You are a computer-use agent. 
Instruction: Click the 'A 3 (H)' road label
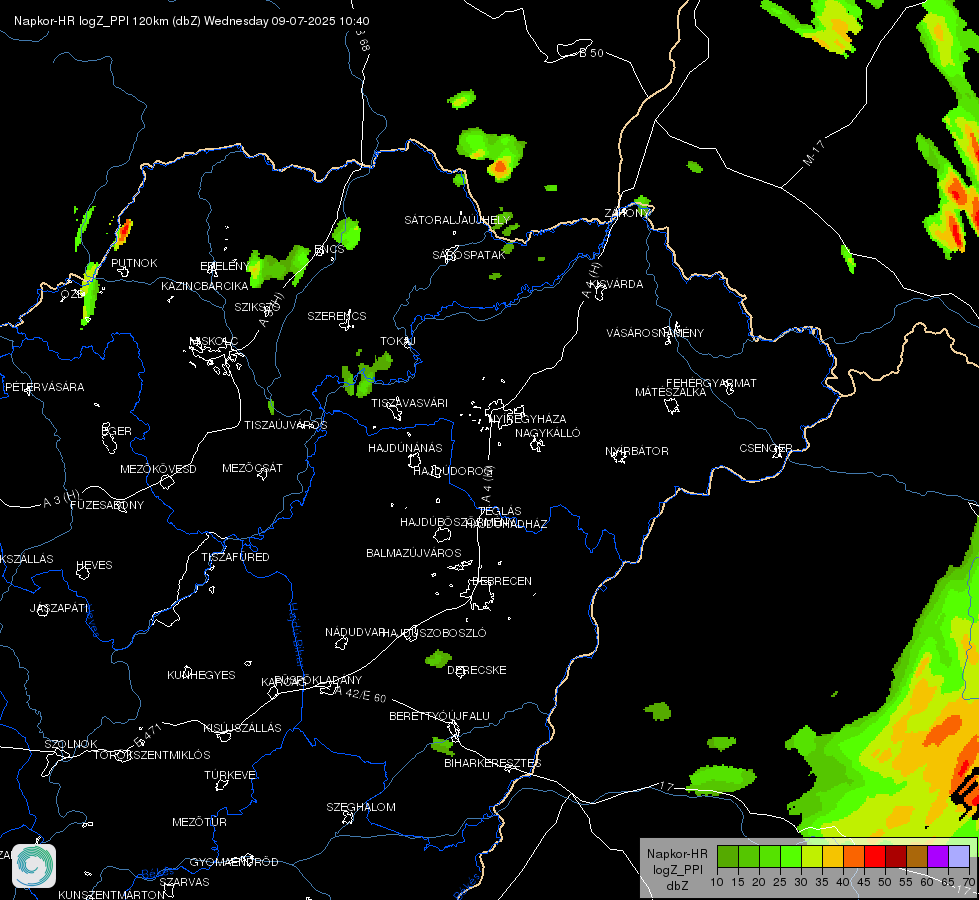(61, 499)
